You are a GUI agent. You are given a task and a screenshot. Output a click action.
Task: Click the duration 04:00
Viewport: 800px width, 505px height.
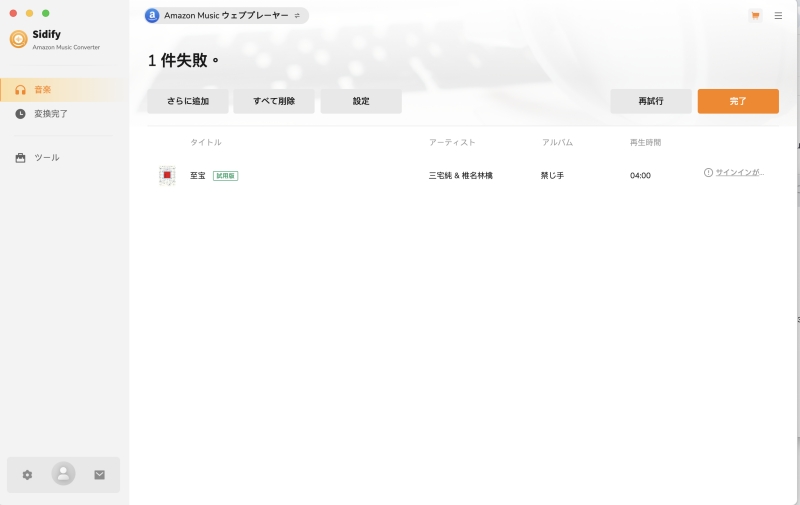tap(640, 175)
